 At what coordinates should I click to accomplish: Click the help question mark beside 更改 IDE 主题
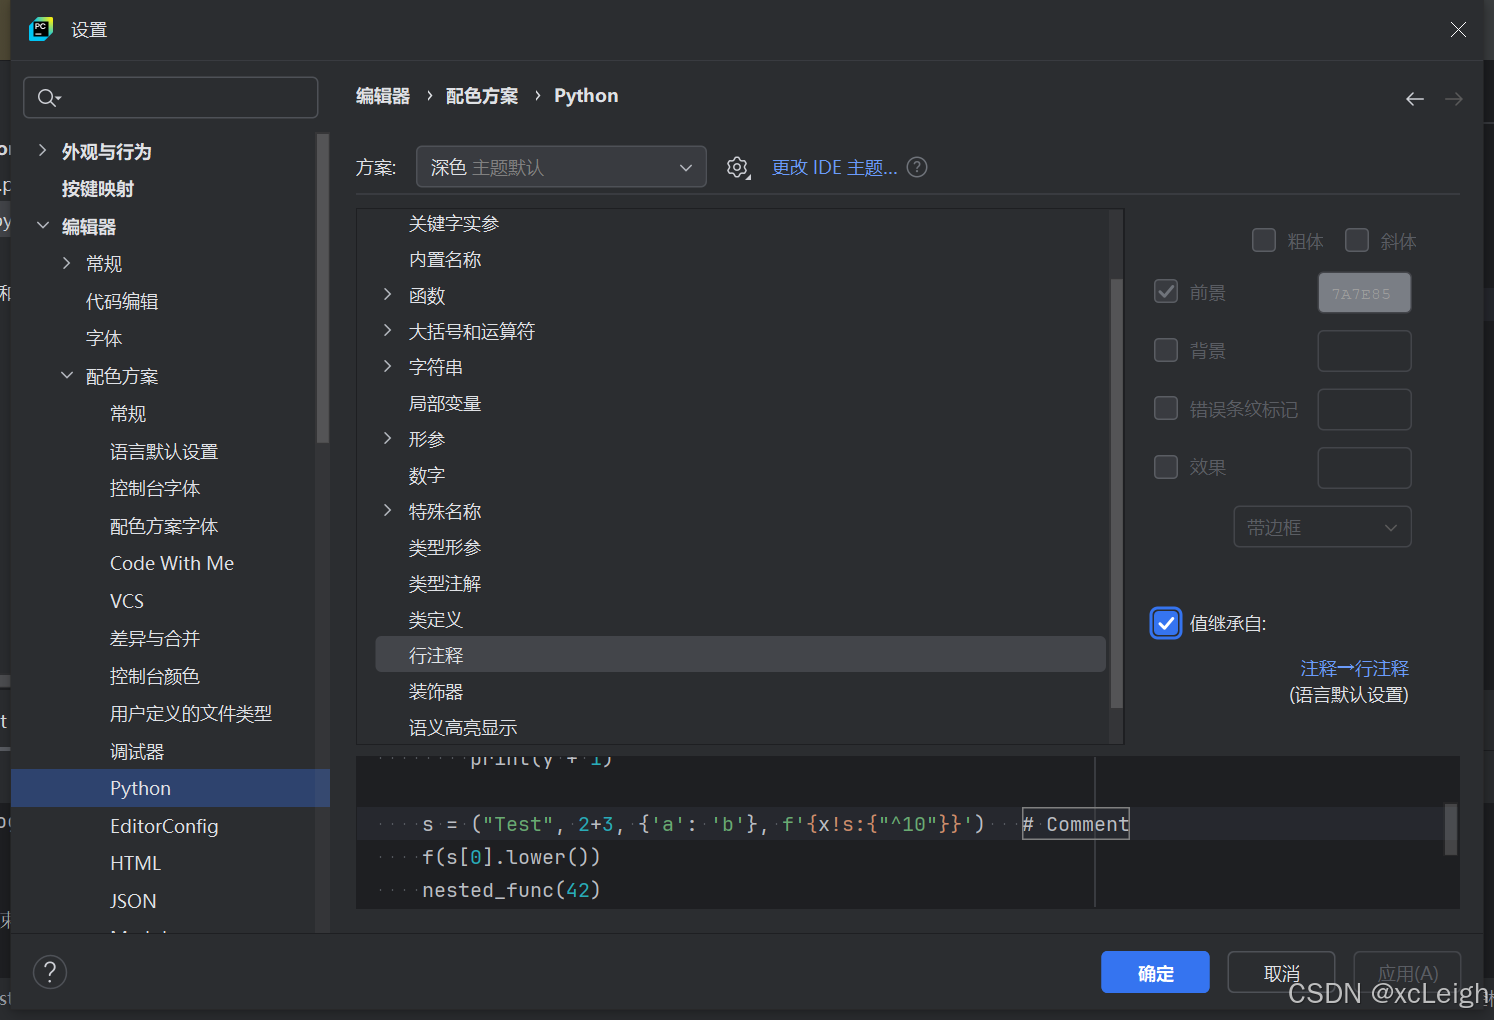(x=917, y=168)
